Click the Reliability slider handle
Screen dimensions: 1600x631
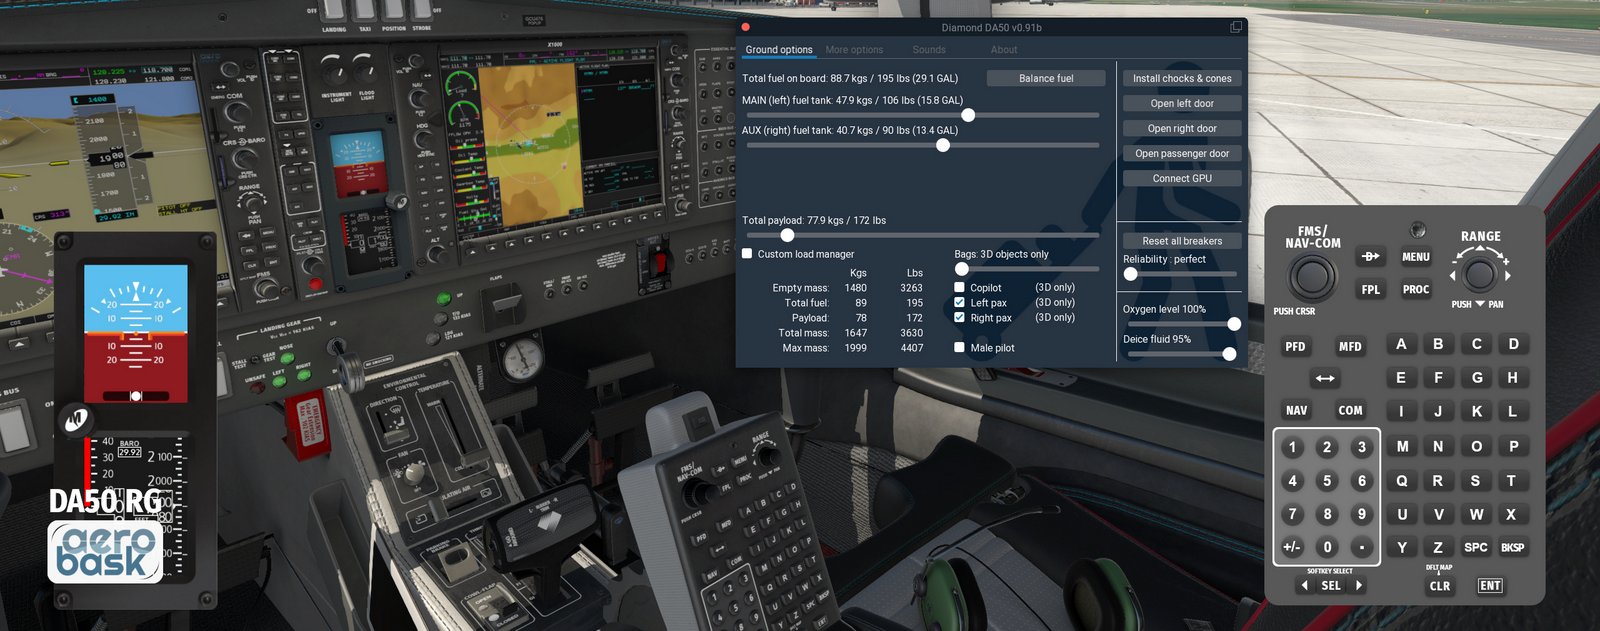pyautogui.click(x=1130, y=274)
